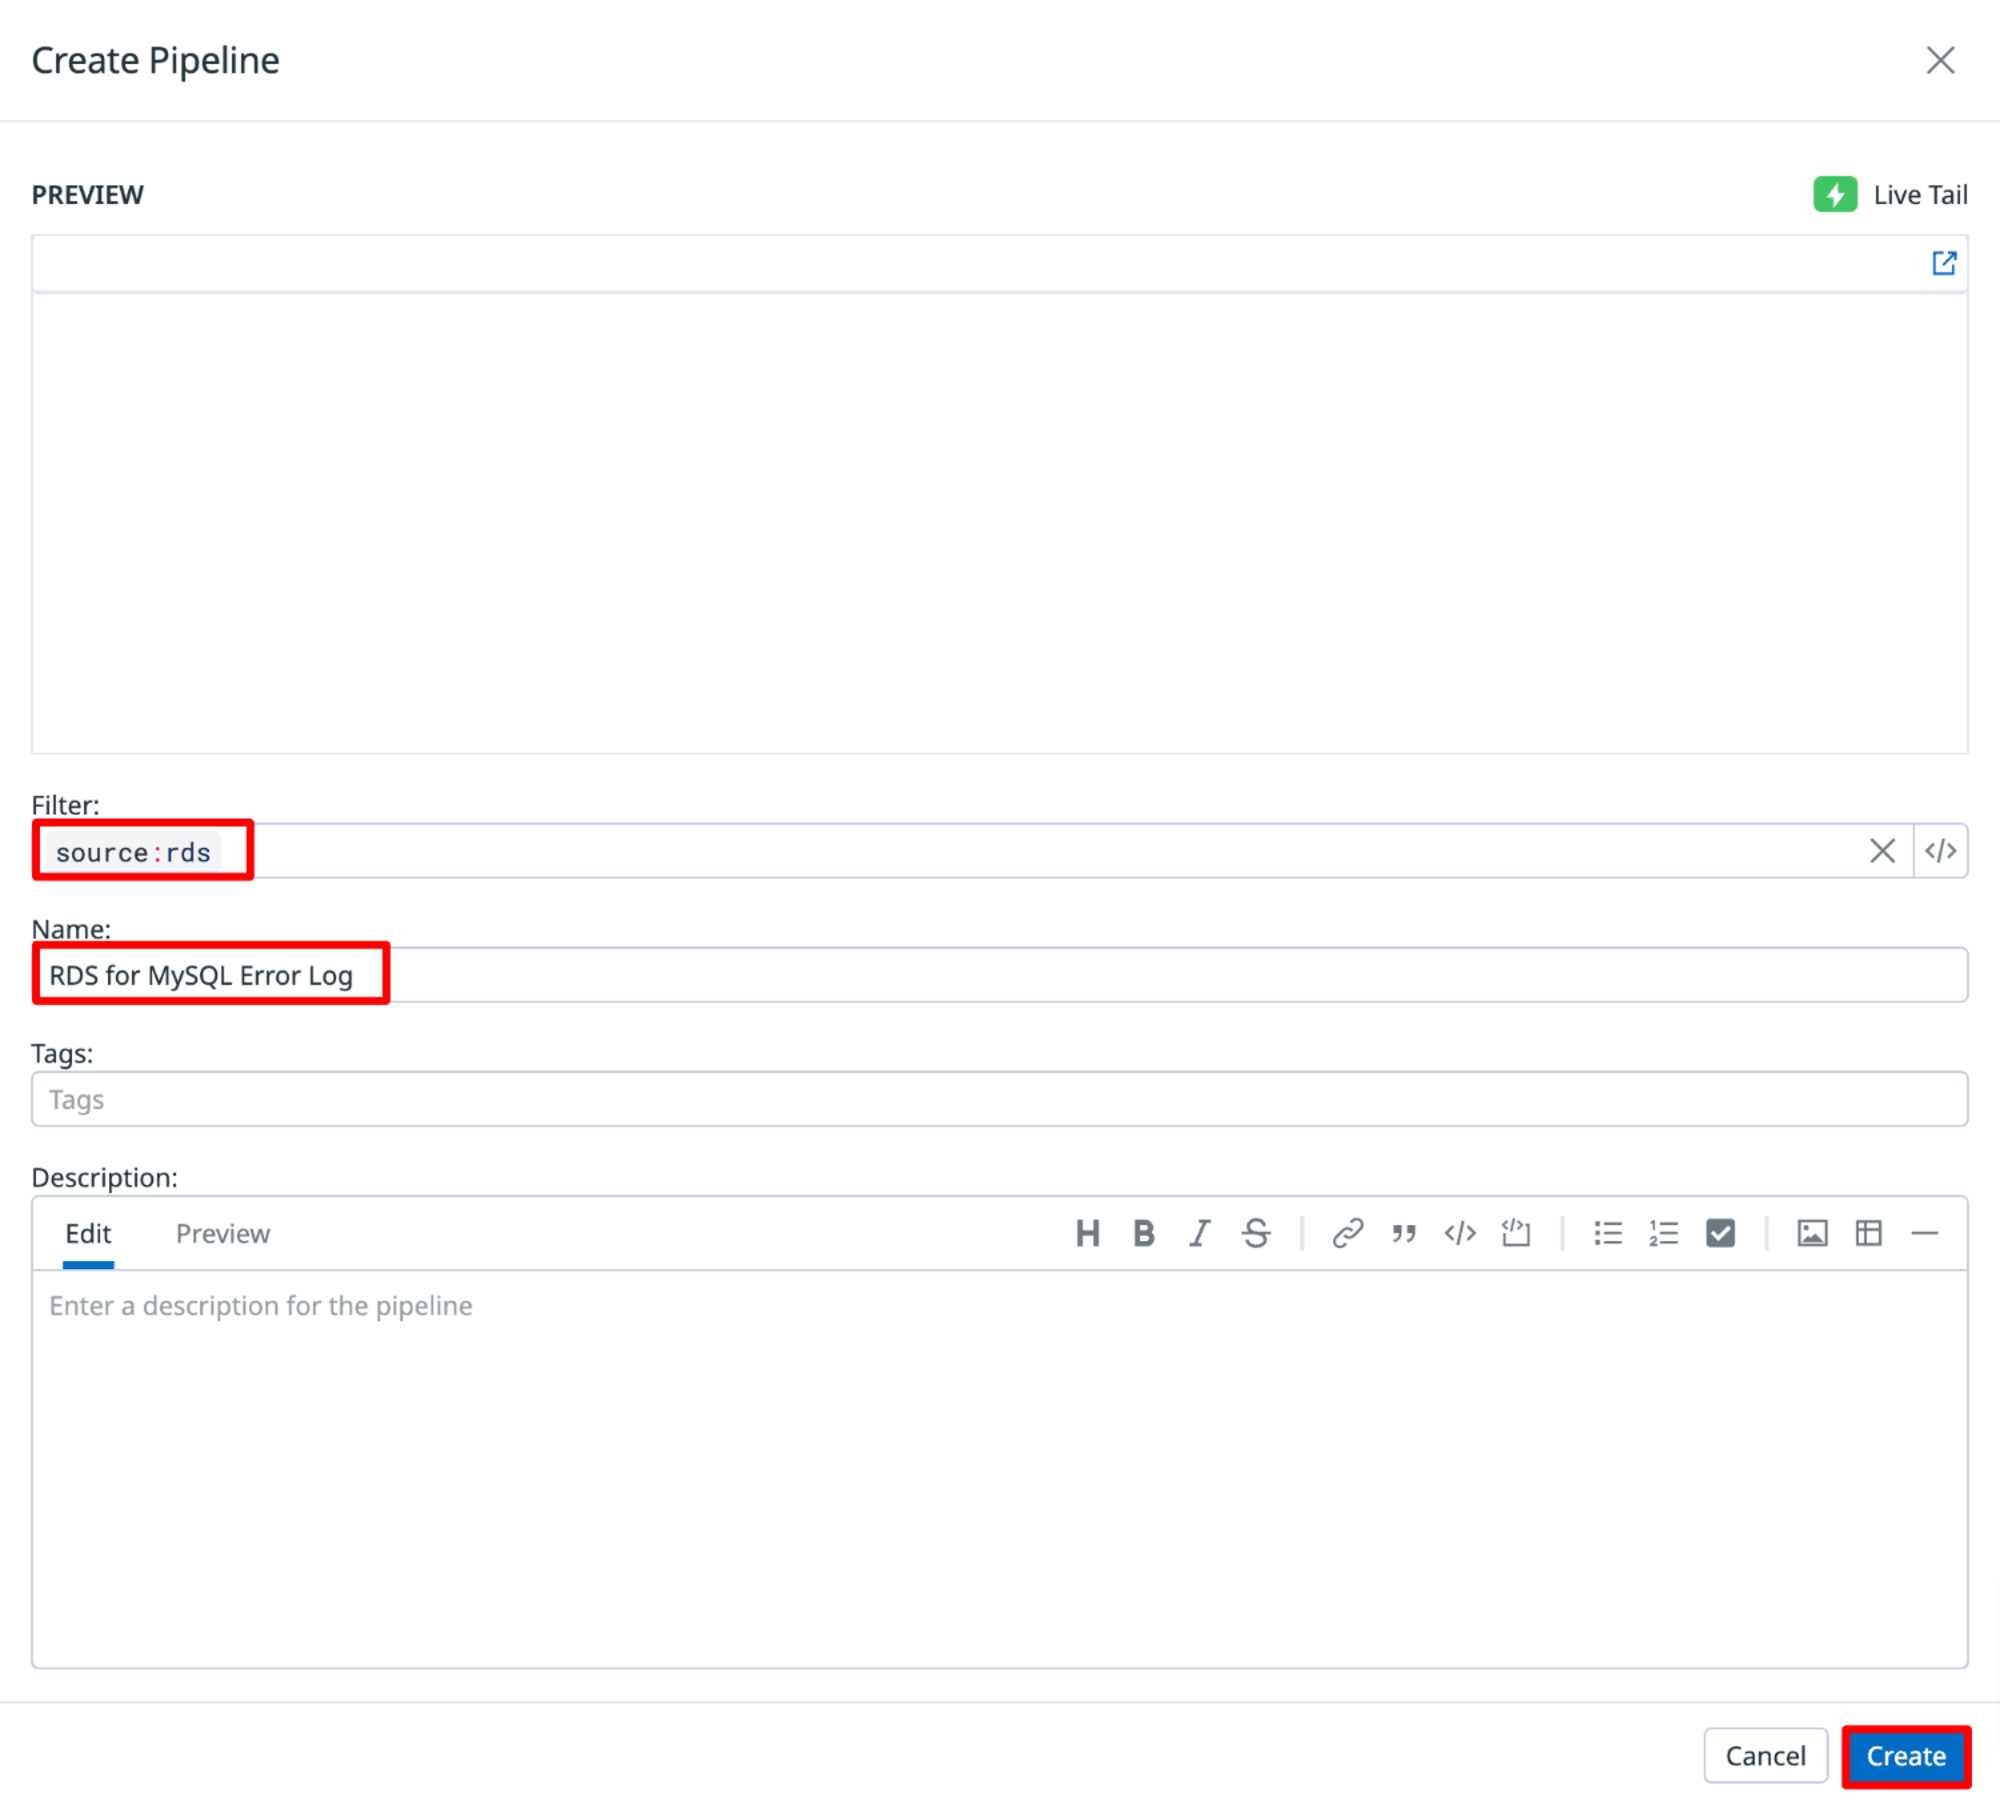
Task: Apply bold formatting
Action: point(1143,1233)
